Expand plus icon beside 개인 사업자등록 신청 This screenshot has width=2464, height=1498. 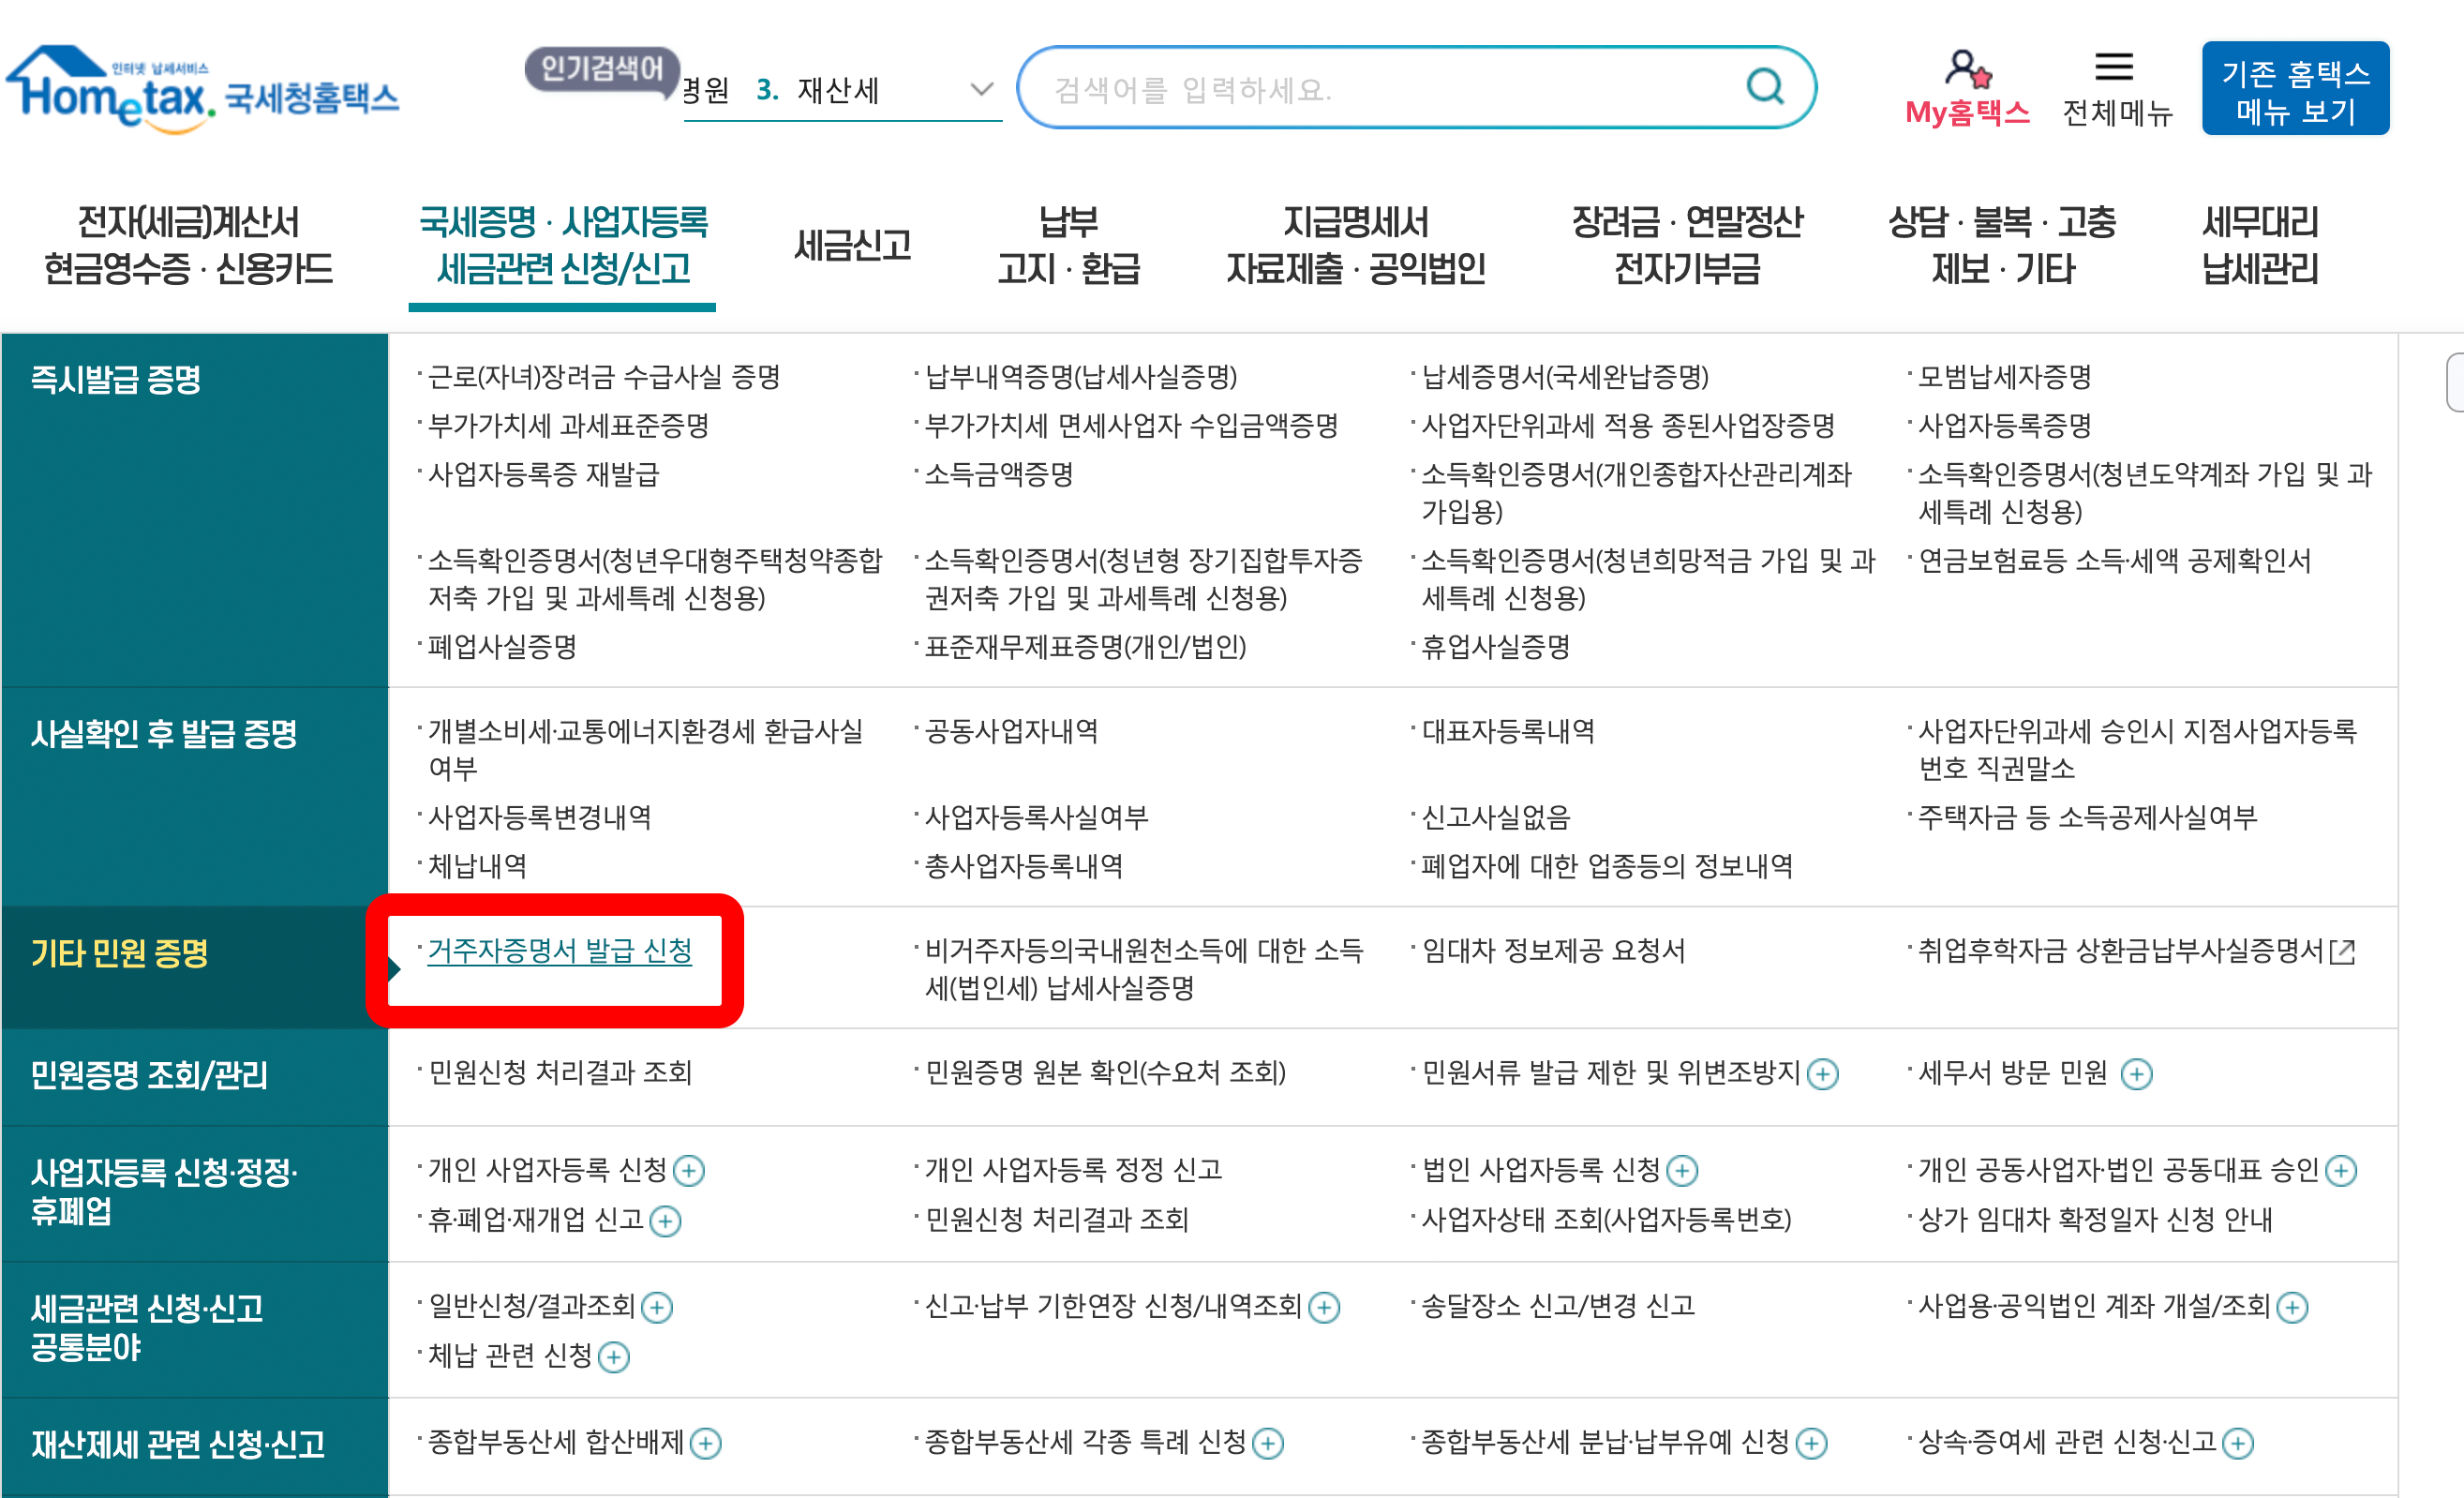pyautogui.click(x=689, y=1171)
